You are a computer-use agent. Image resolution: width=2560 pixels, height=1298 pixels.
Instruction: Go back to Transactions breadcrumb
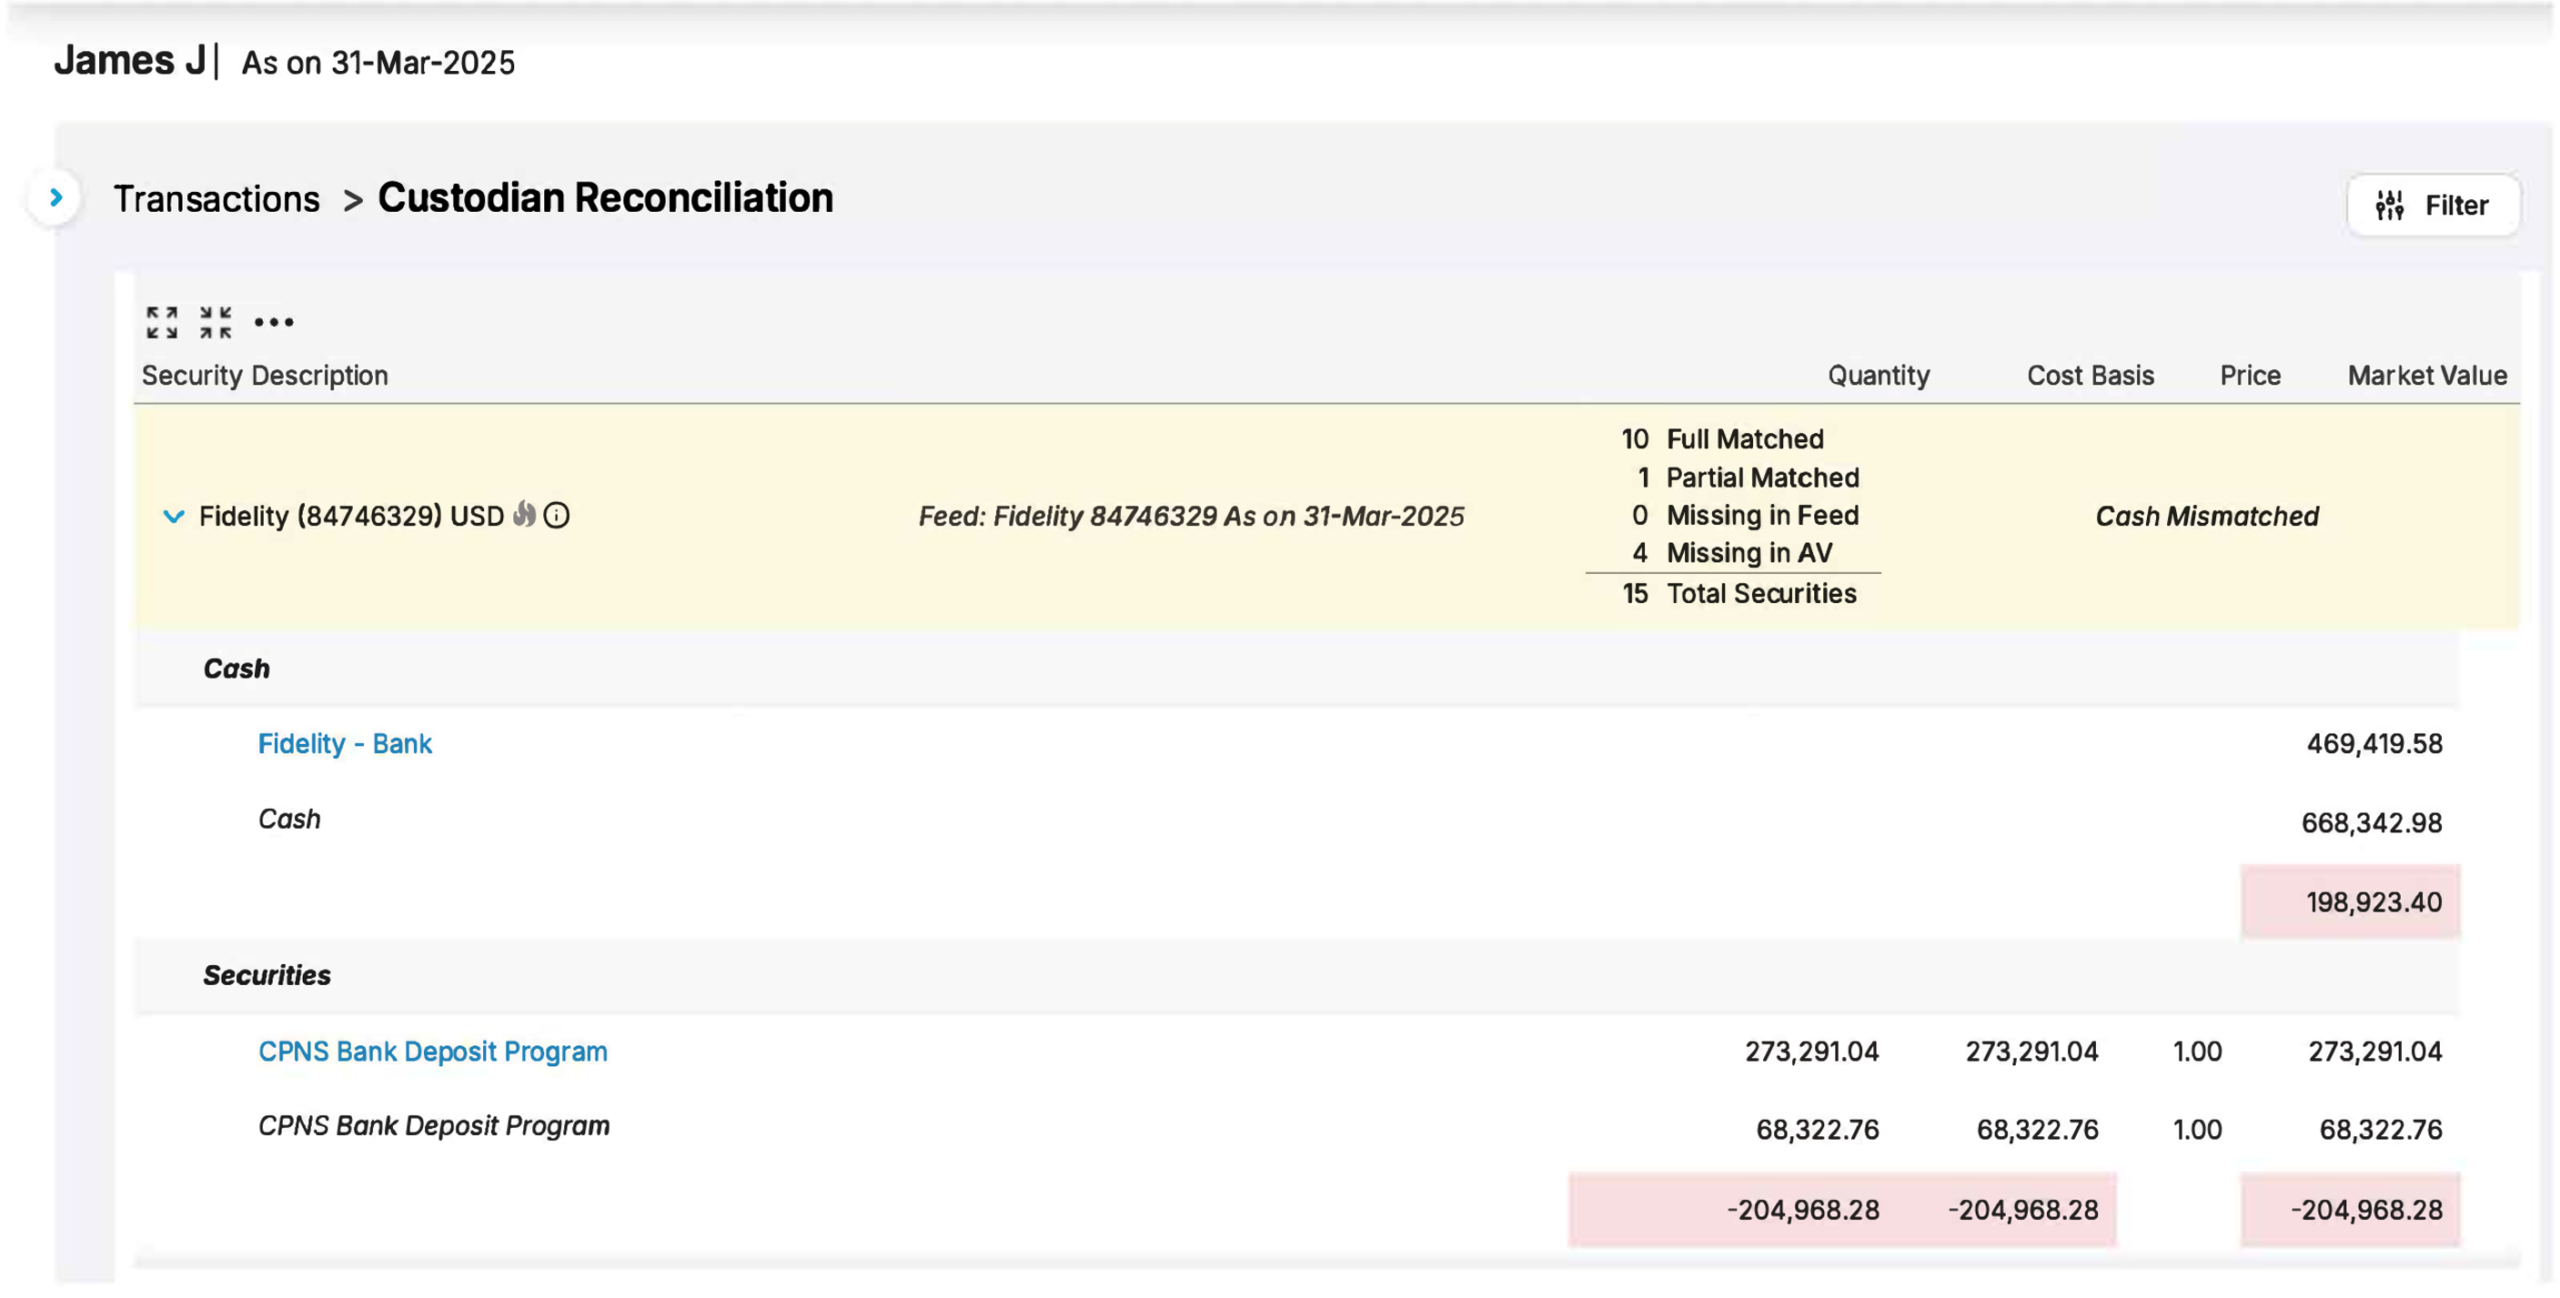[216, 198]
